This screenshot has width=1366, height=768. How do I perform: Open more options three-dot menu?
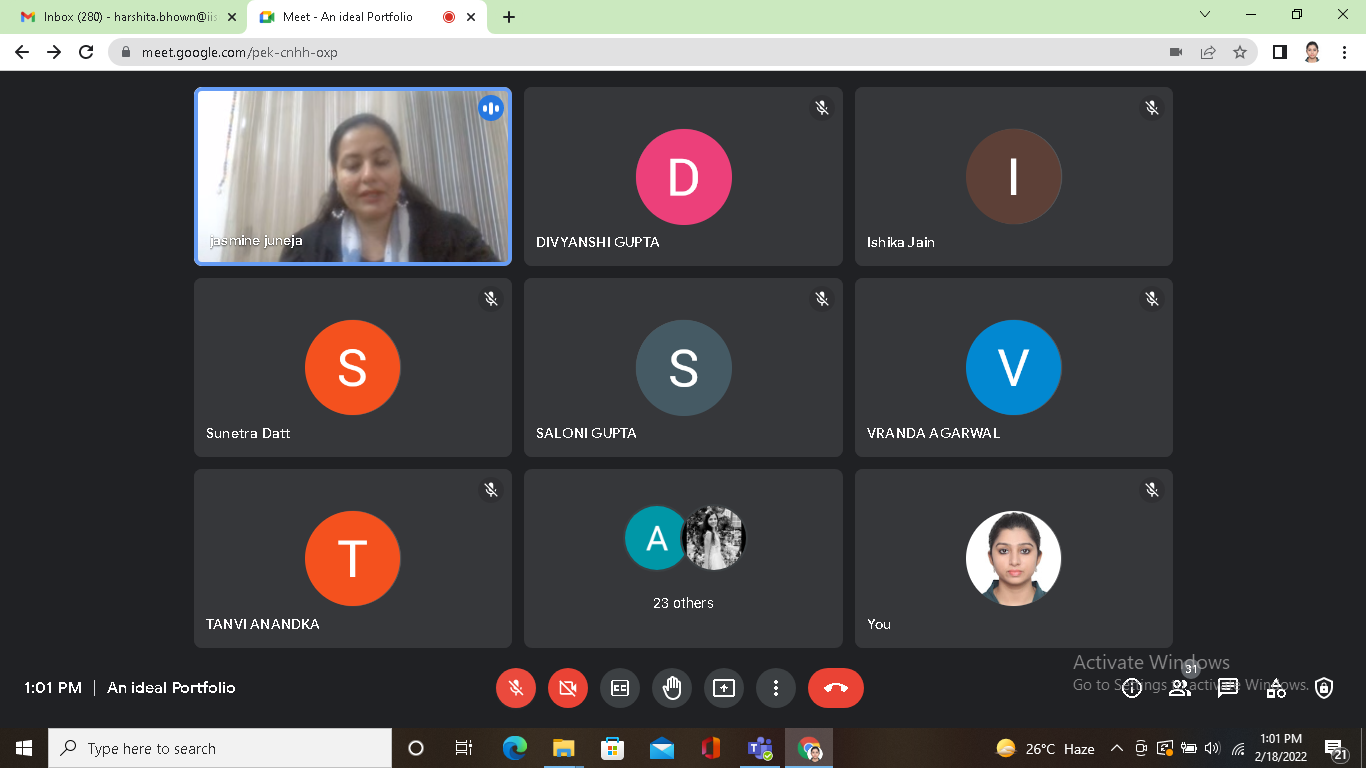point(776,688)
